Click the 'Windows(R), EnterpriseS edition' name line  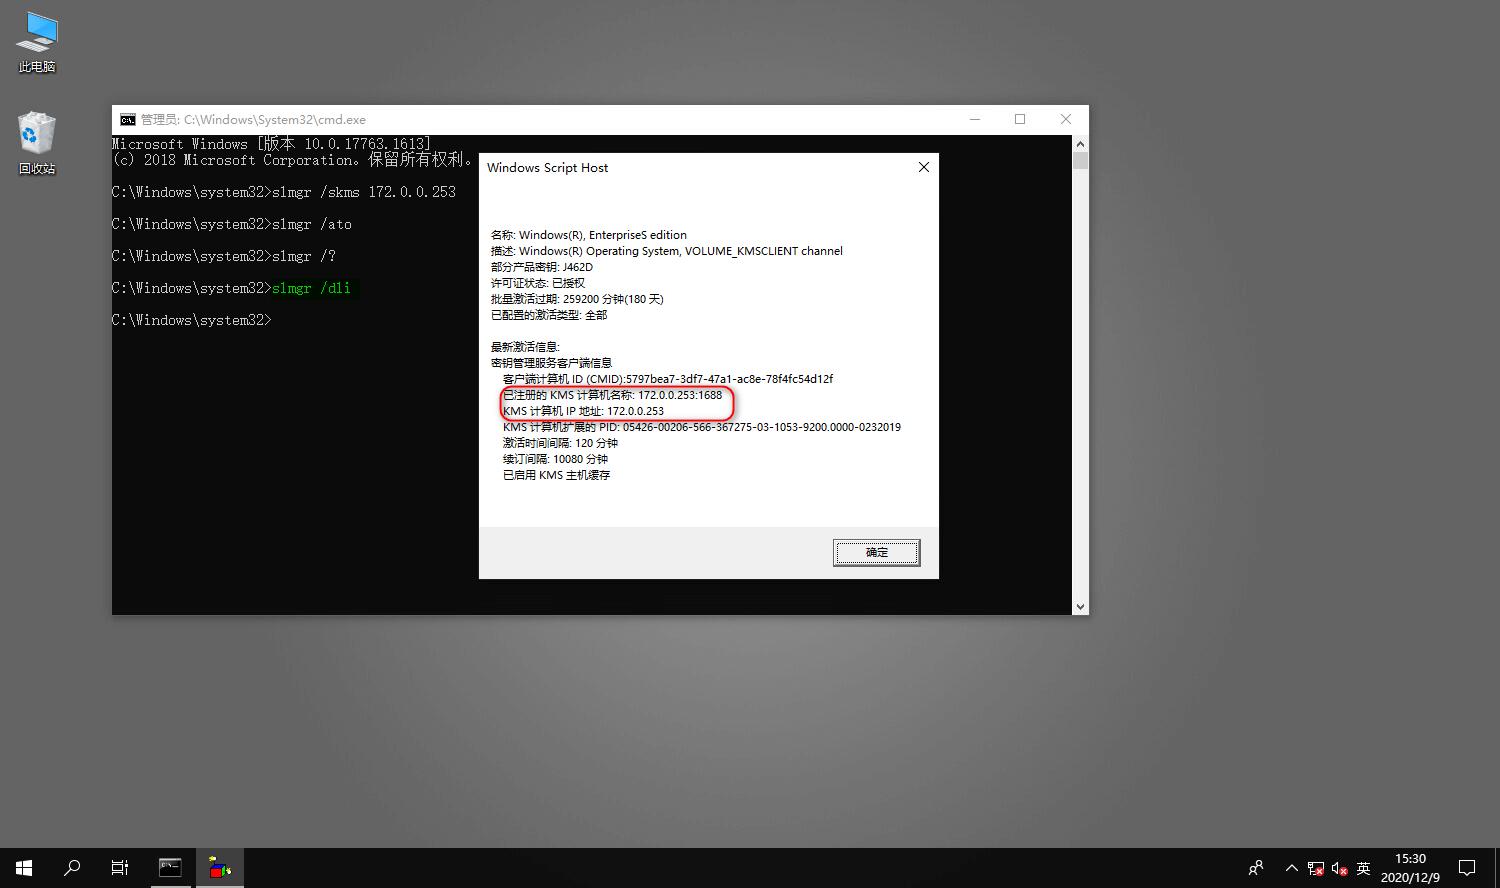pos(589,235)
